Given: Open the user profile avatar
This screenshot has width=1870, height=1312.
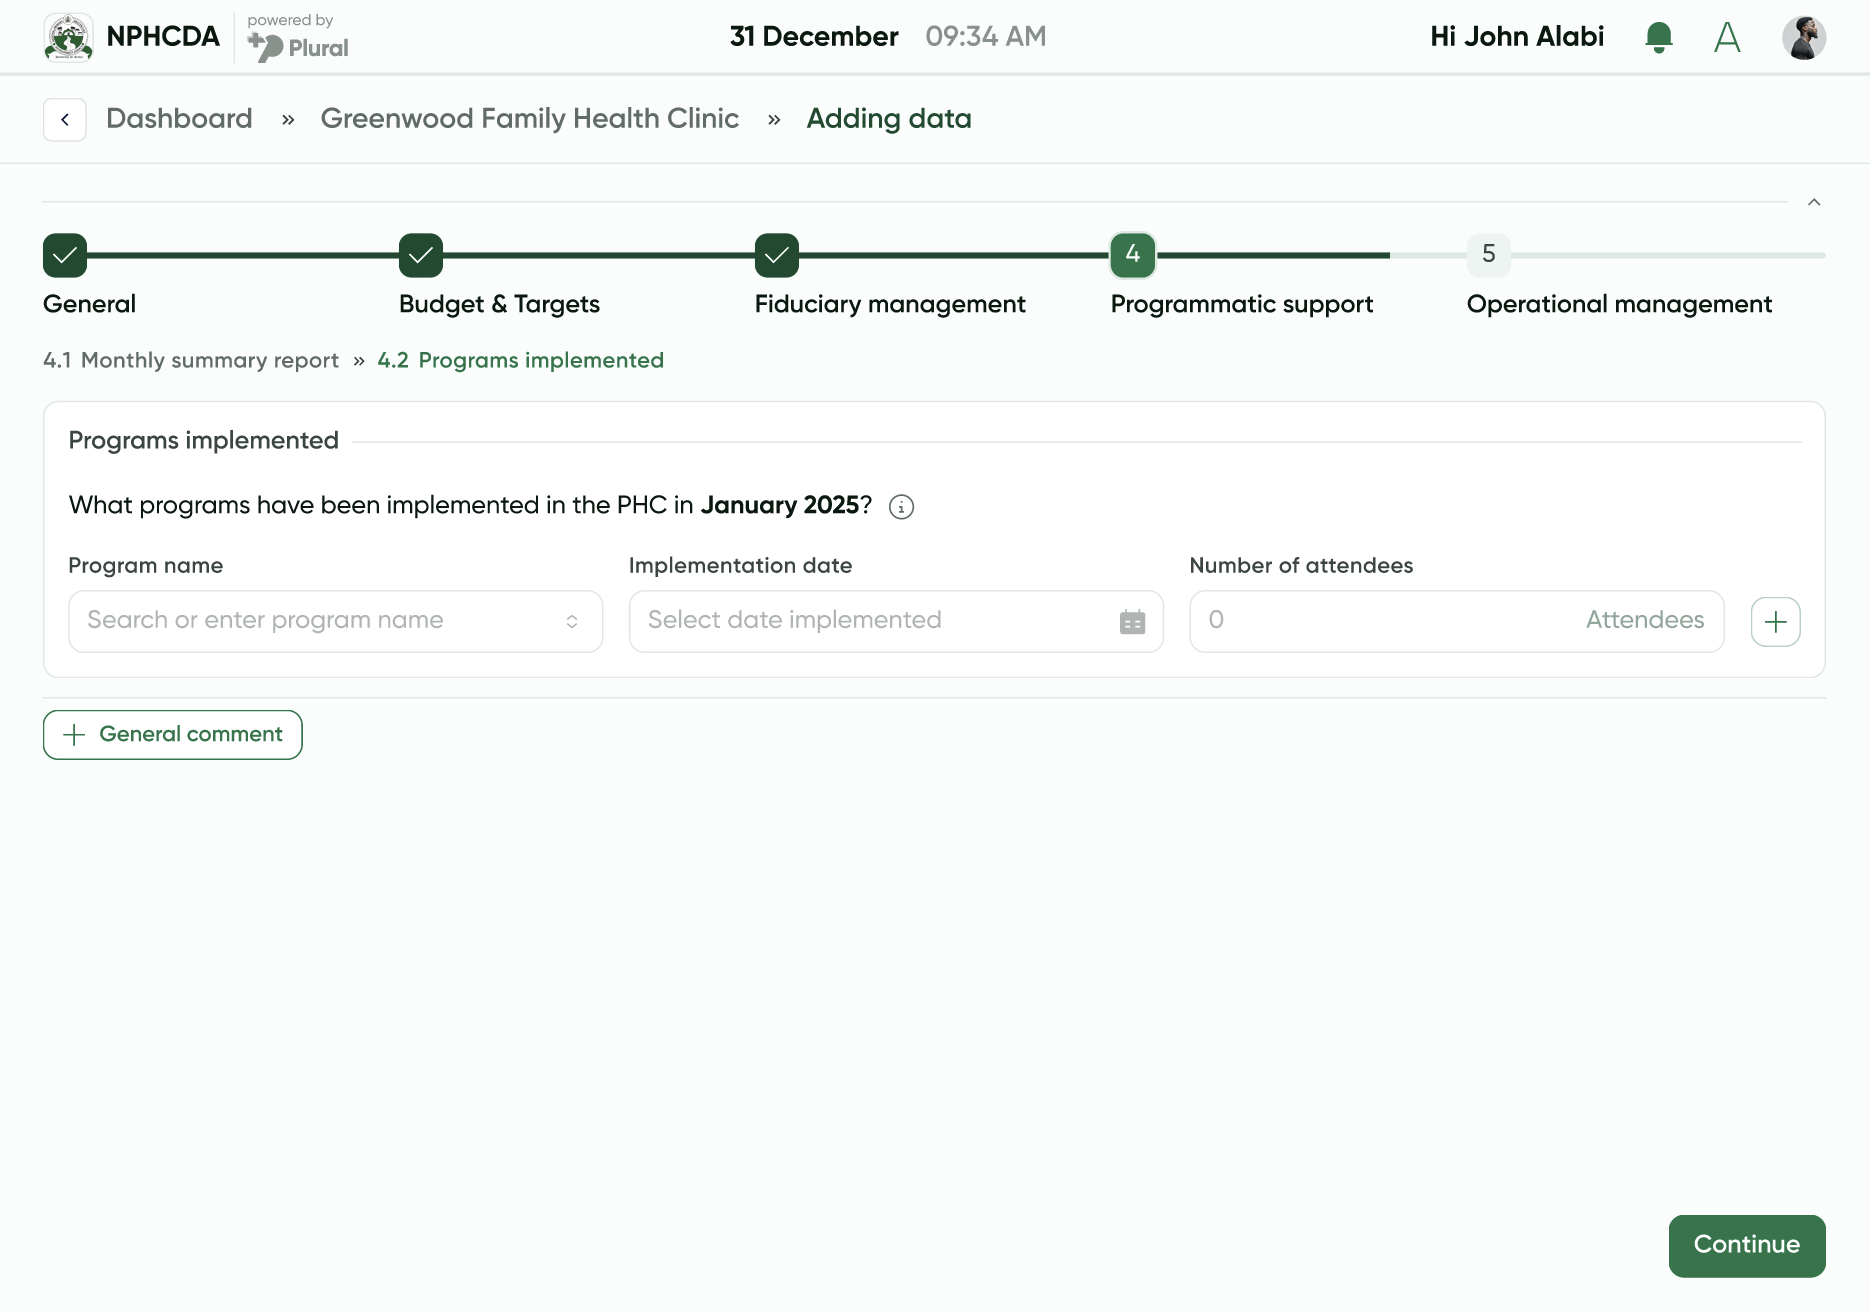Looking at the screenshot, I should pyautogui.click(x=1803, y=37).
